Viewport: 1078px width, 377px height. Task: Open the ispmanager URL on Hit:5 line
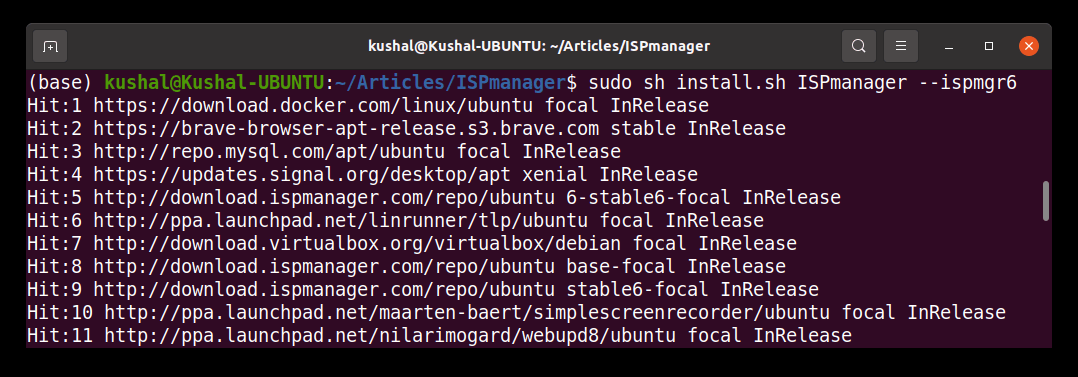coord(325,198)
